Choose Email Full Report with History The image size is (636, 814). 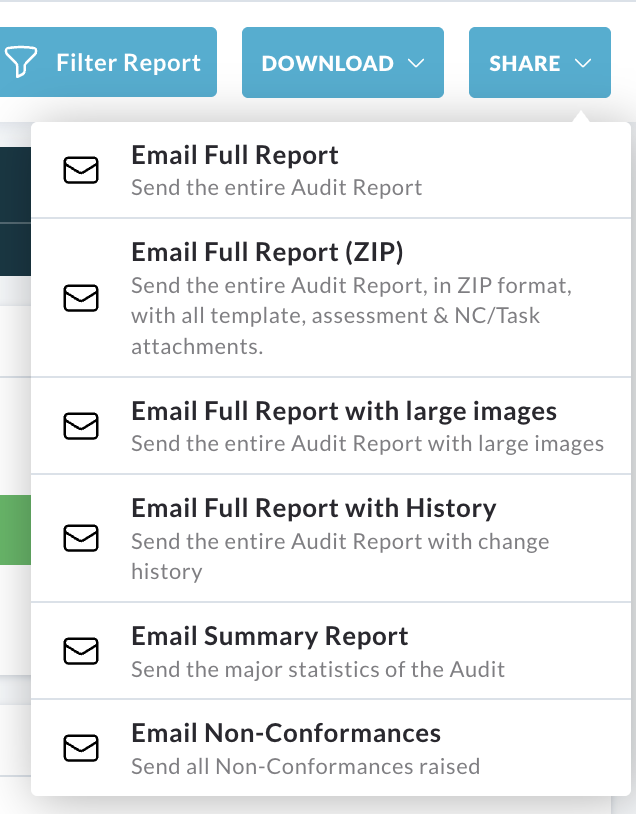pyautogui.click(x=331, y=538)
